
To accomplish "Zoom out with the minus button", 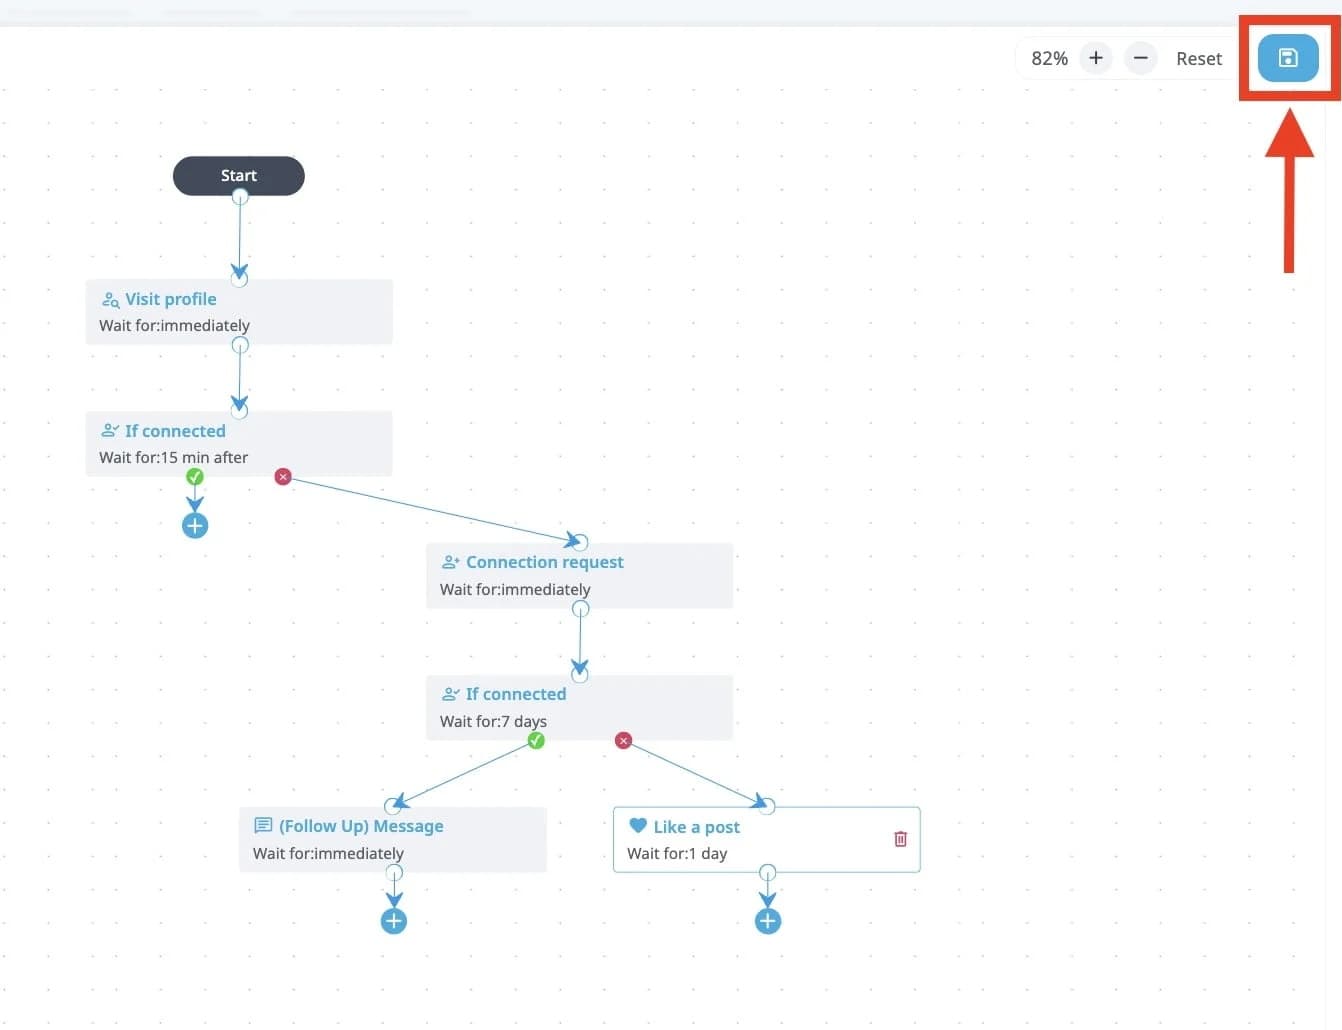I will tap(1140, 58).
